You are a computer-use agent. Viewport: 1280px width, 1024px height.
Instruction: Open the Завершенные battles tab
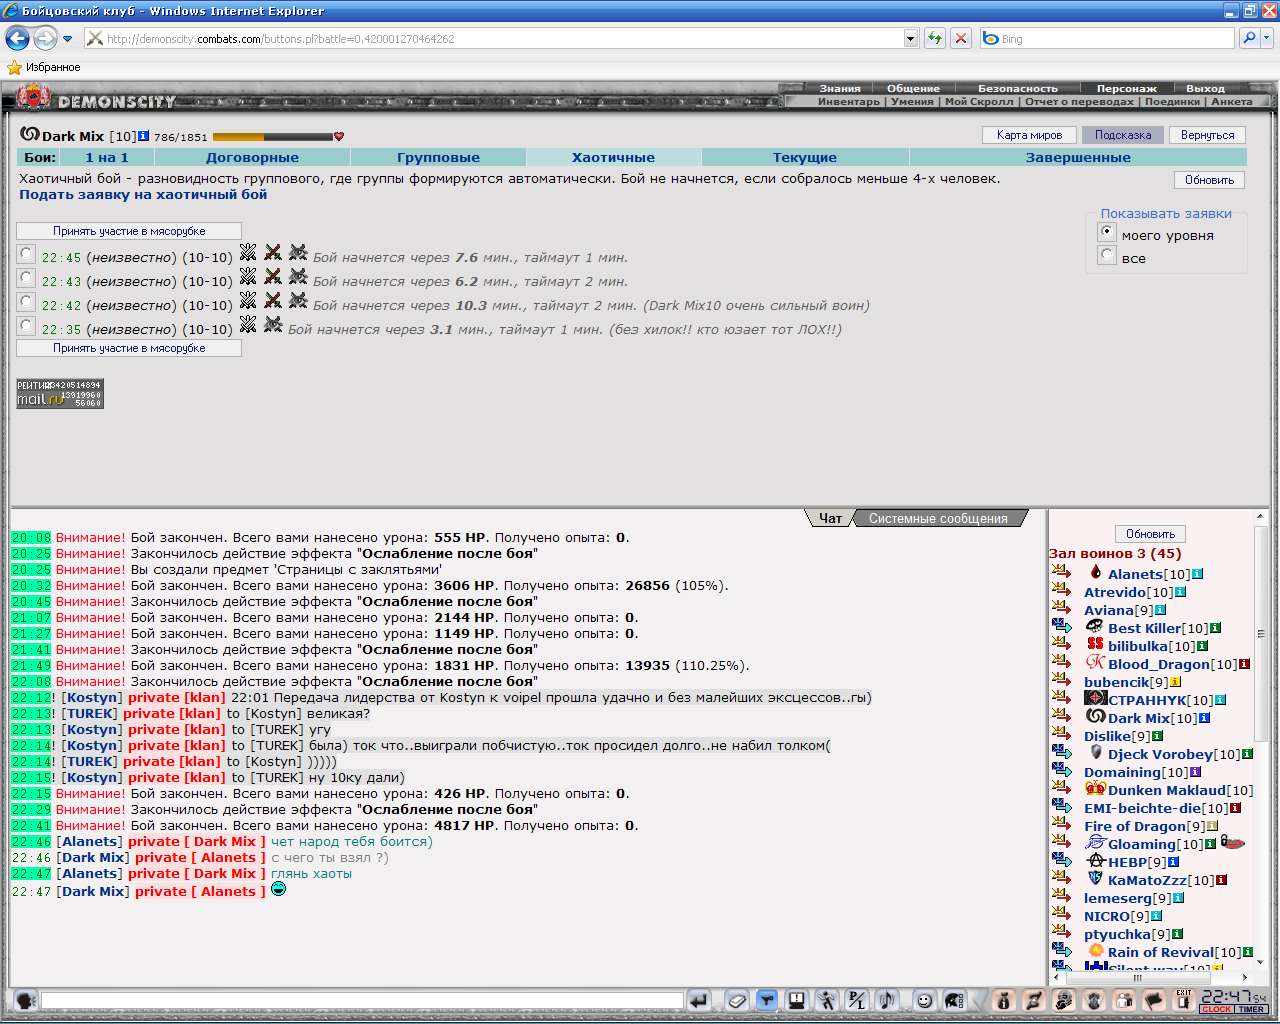pyautogui.click(x=1078, y=157)
